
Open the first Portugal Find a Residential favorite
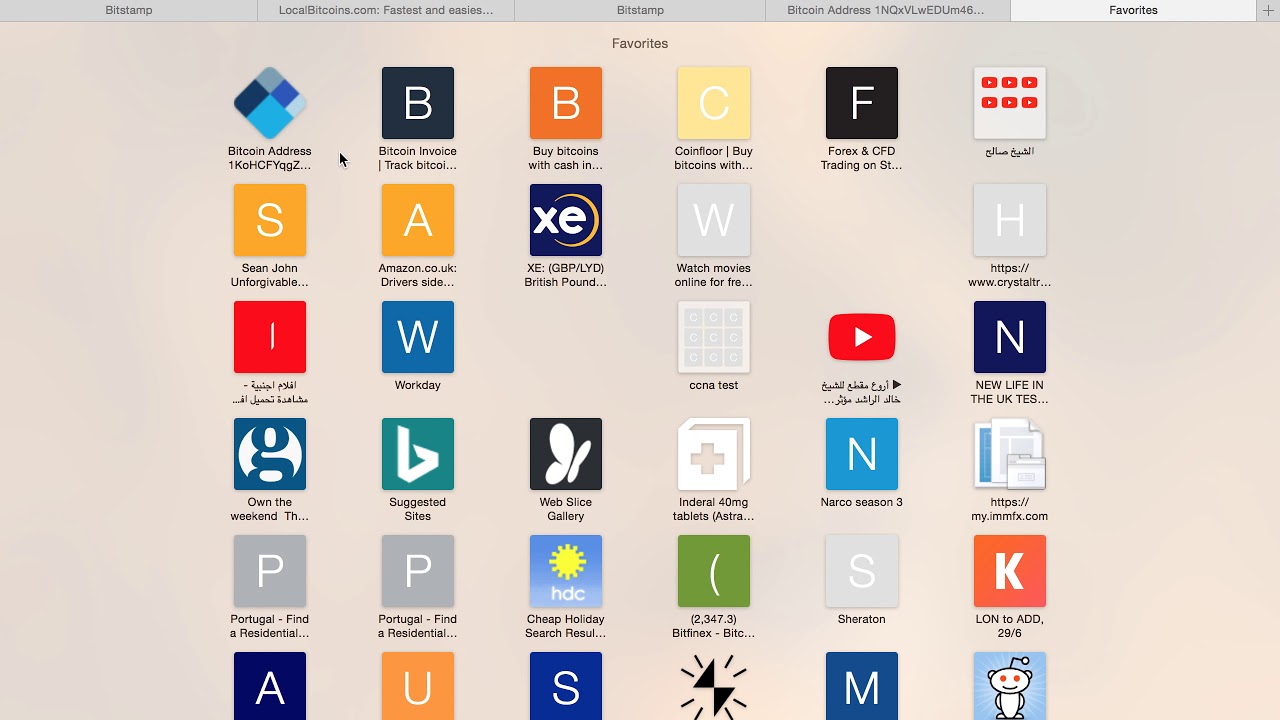[x=270, y=571]
